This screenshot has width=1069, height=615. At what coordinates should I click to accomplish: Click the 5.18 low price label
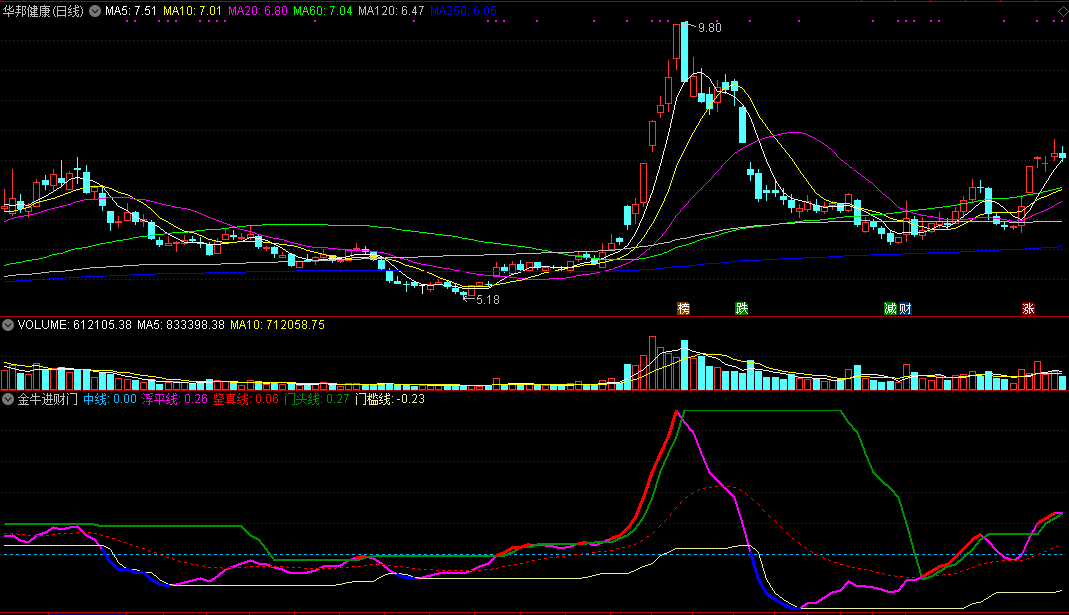click(487, 299)
